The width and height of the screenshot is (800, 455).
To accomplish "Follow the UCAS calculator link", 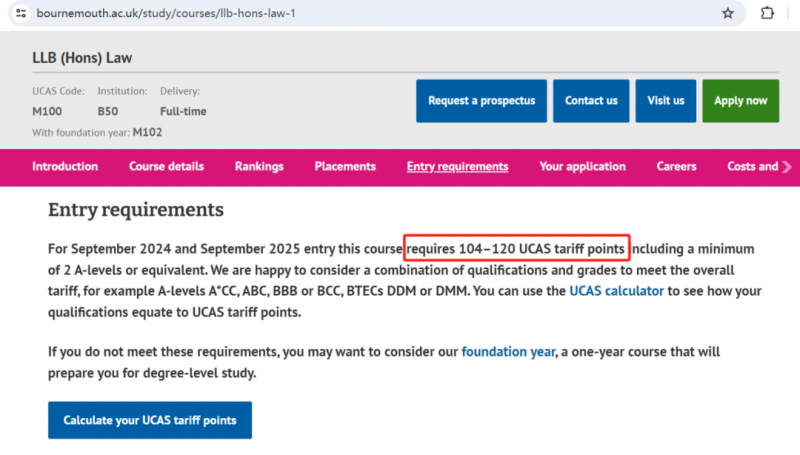I will [616, 291].
